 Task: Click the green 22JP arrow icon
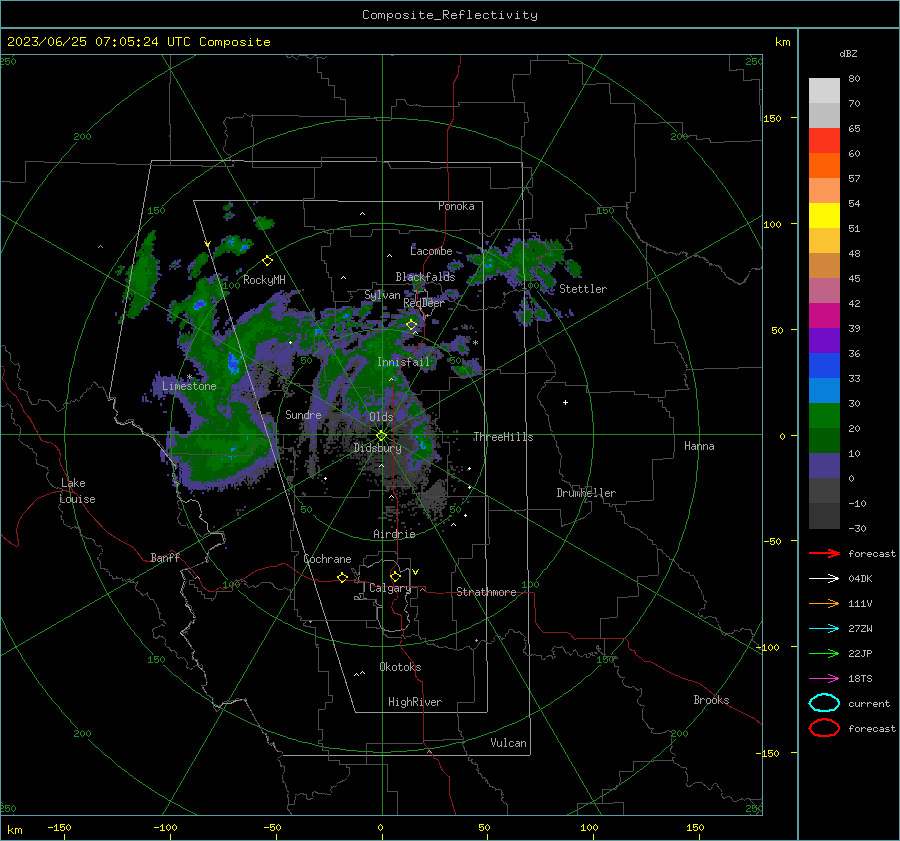[x=824, y=653]
